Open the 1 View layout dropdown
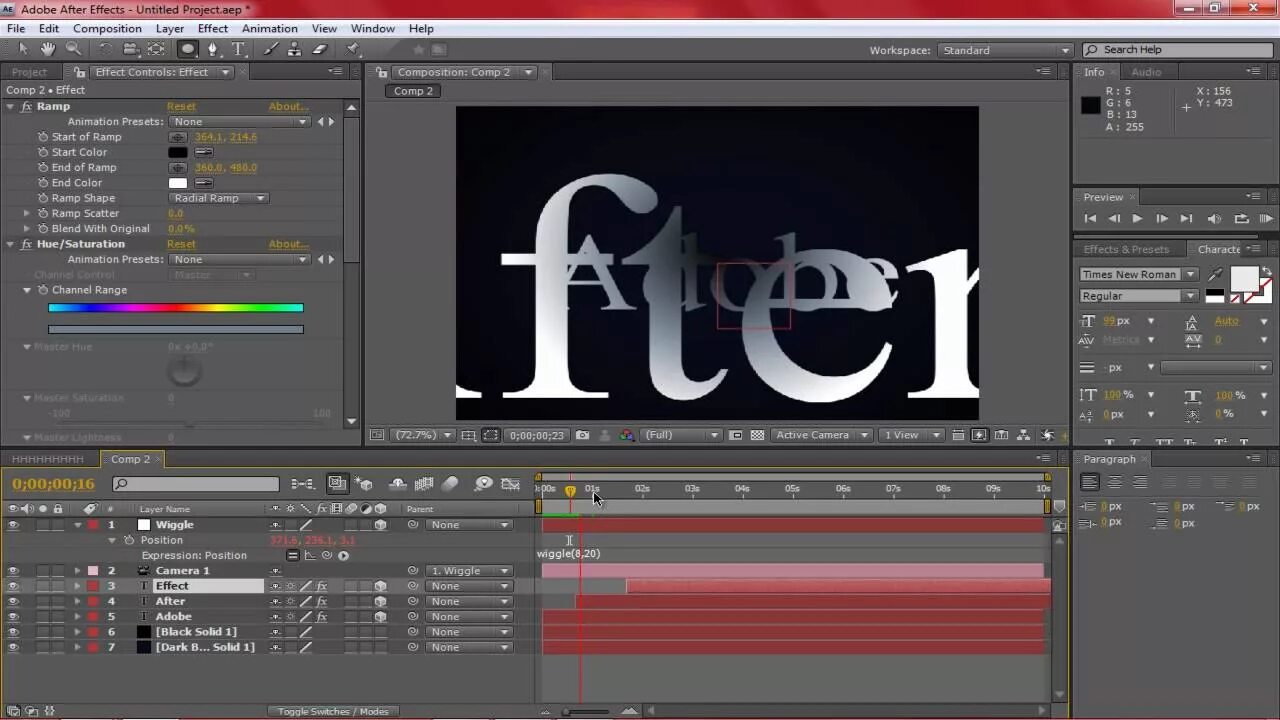The width and height of the screenshot is (1280, 720). pos(912,435)
